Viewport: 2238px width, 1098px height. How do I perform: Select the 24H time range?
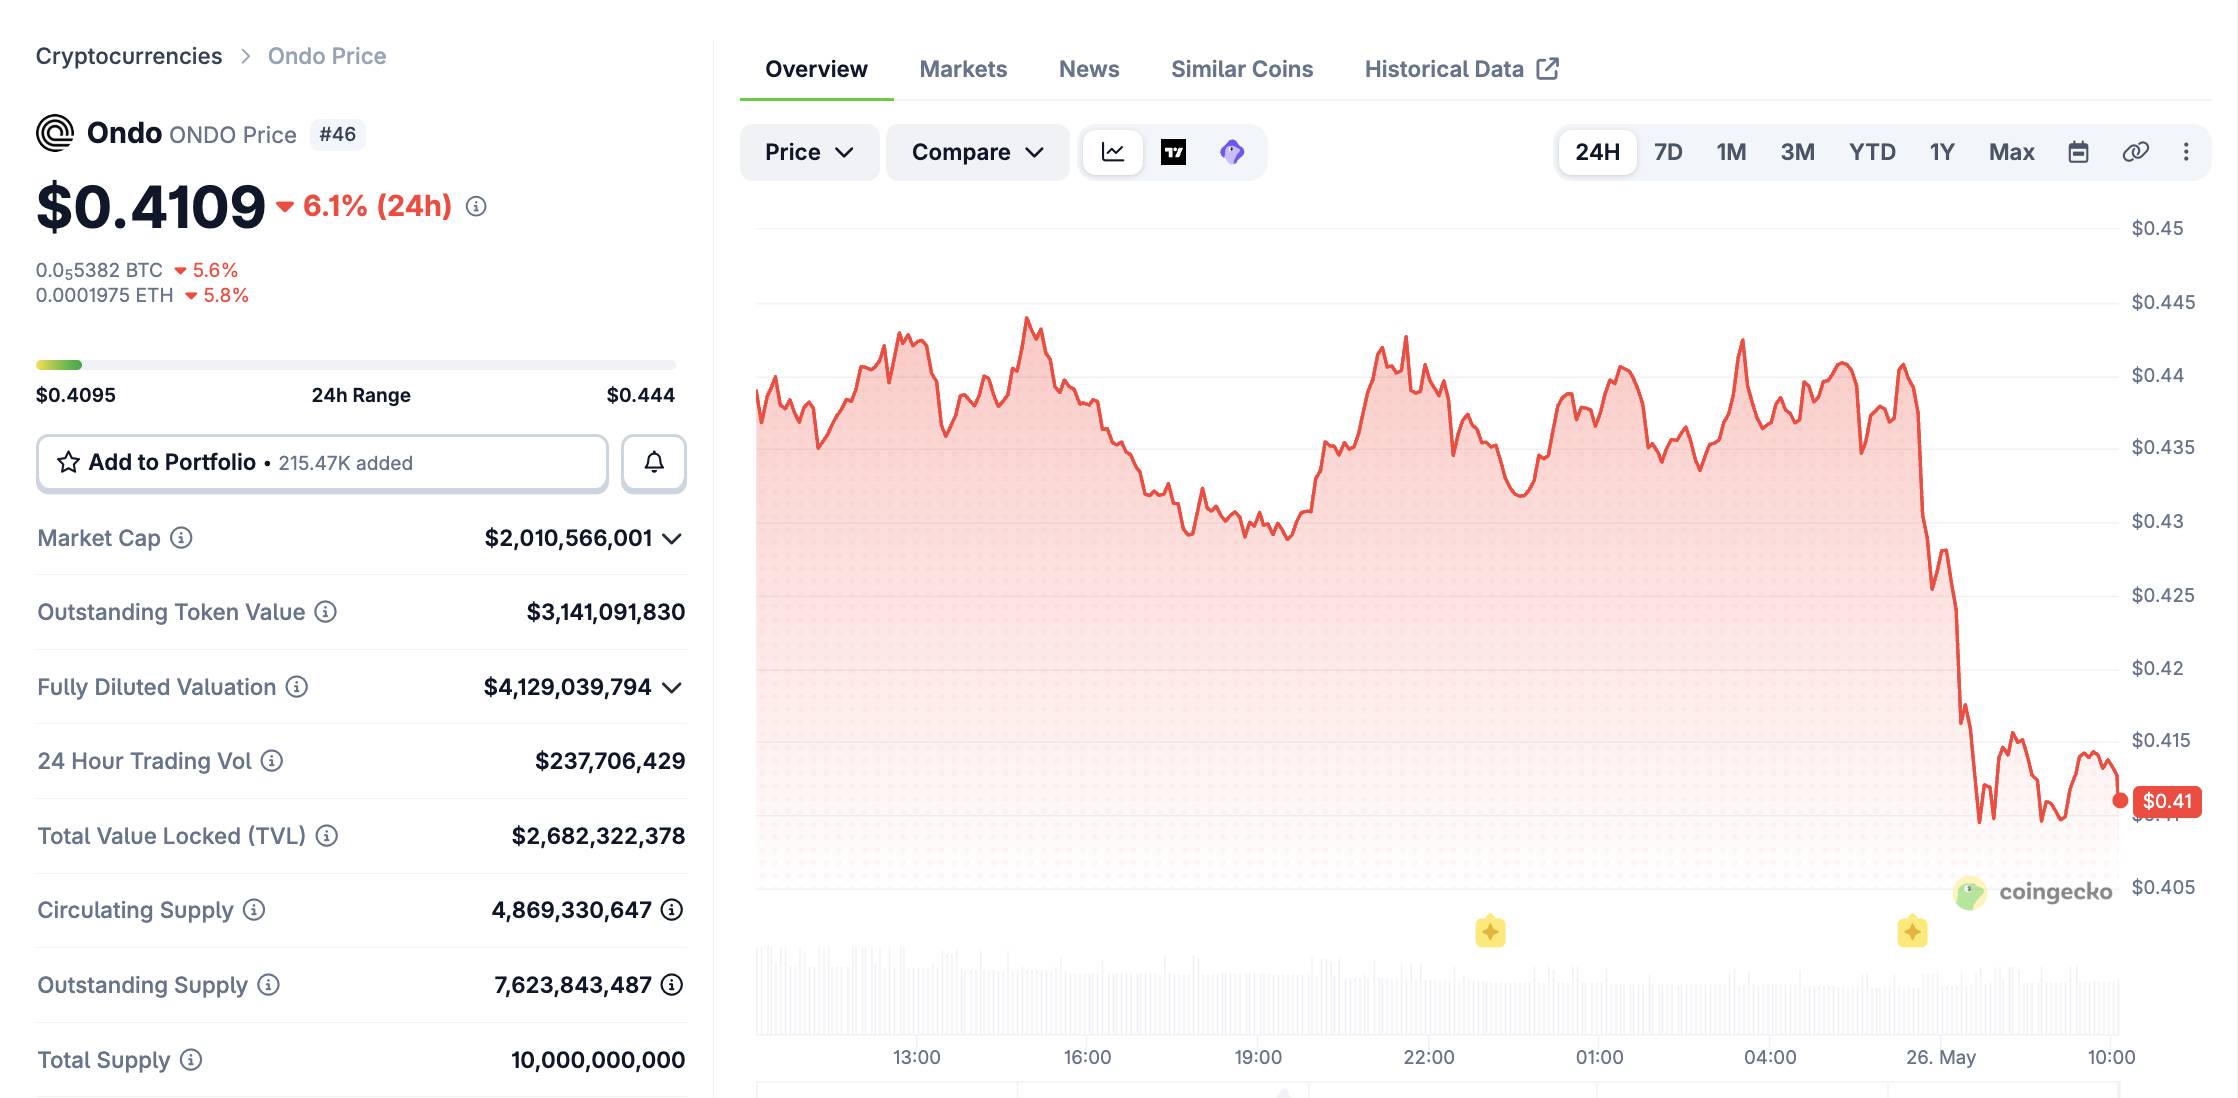(1597, 152)
